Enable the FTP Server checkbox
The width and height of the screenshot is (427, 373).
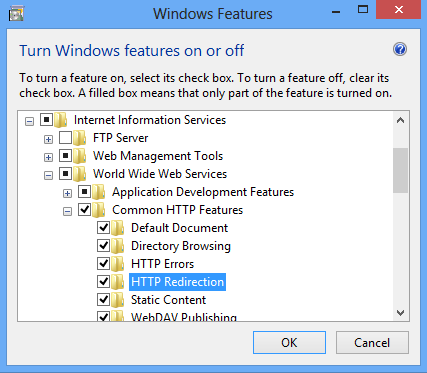(65, 137)
